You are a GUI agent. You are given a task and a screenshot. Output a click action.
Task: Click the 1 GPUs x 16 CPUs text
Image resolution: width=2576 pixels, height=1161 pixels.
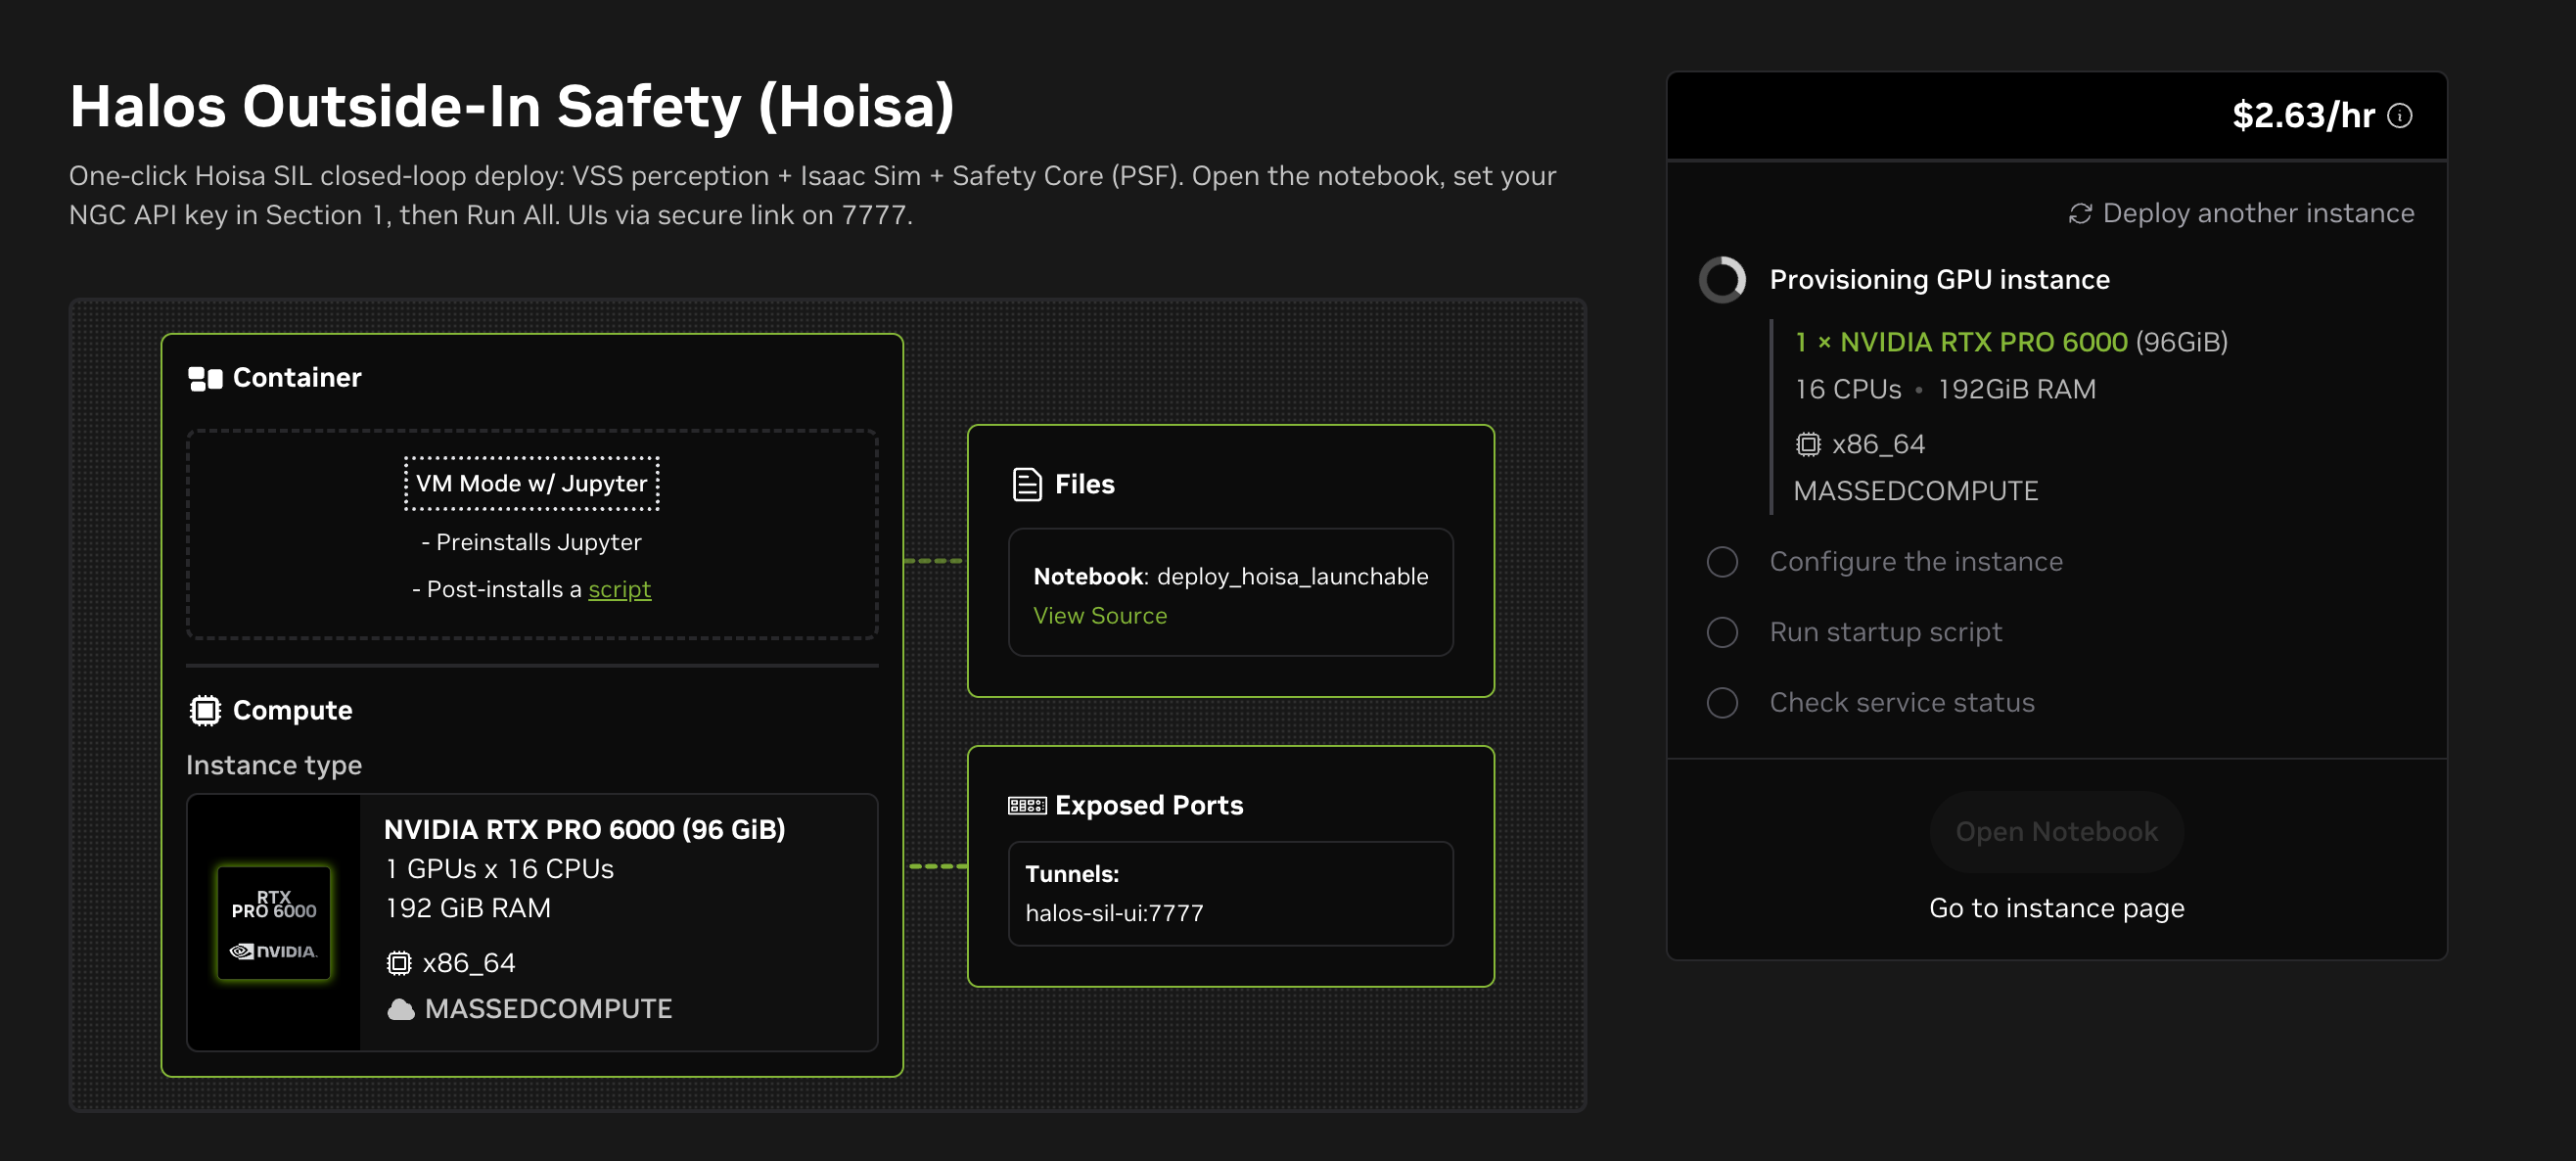[500, 869]
